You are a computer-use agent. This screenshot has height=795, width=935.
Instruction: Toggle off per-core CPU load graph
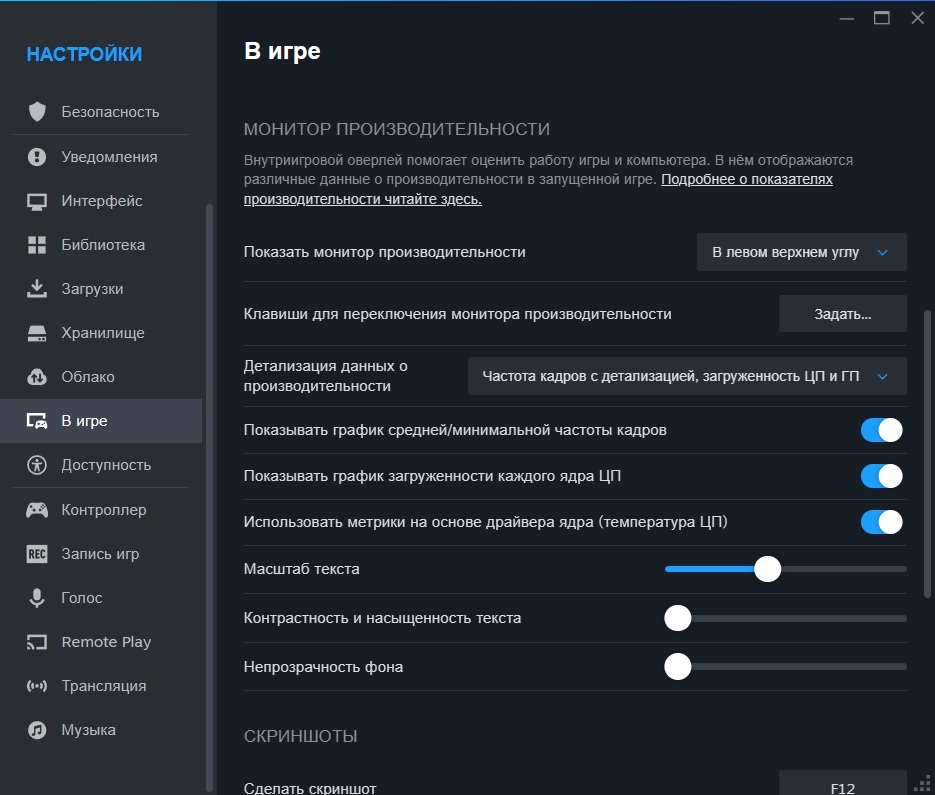click(881, 476)
